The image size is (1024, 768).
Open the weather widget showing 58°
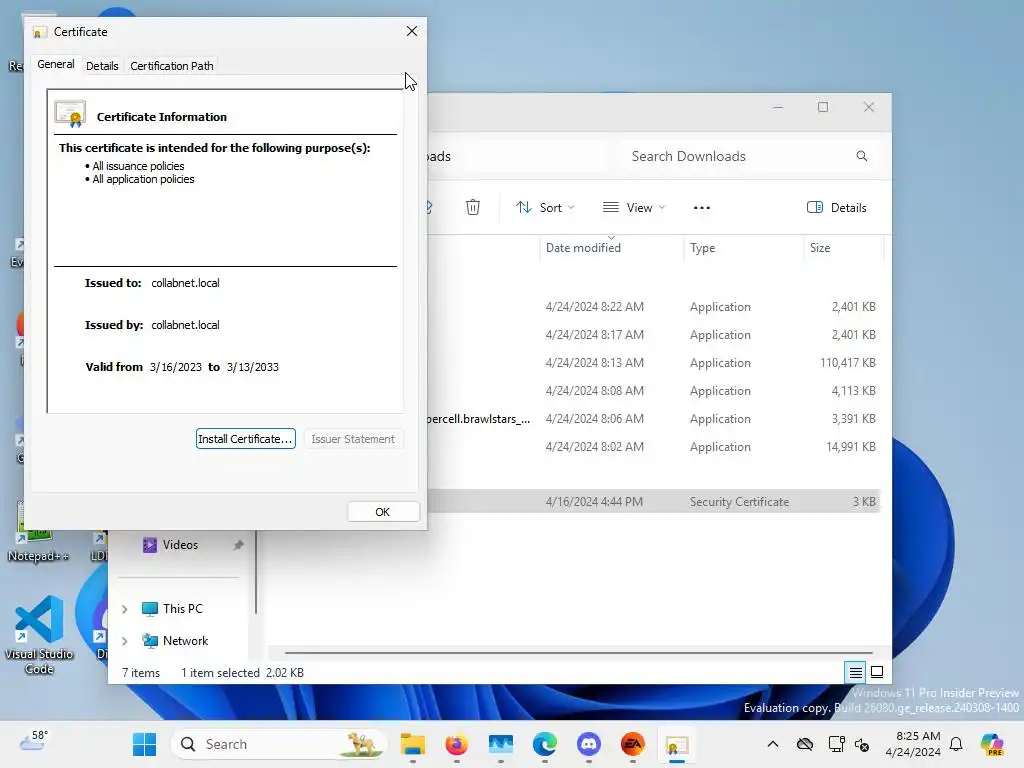[34, 741]
